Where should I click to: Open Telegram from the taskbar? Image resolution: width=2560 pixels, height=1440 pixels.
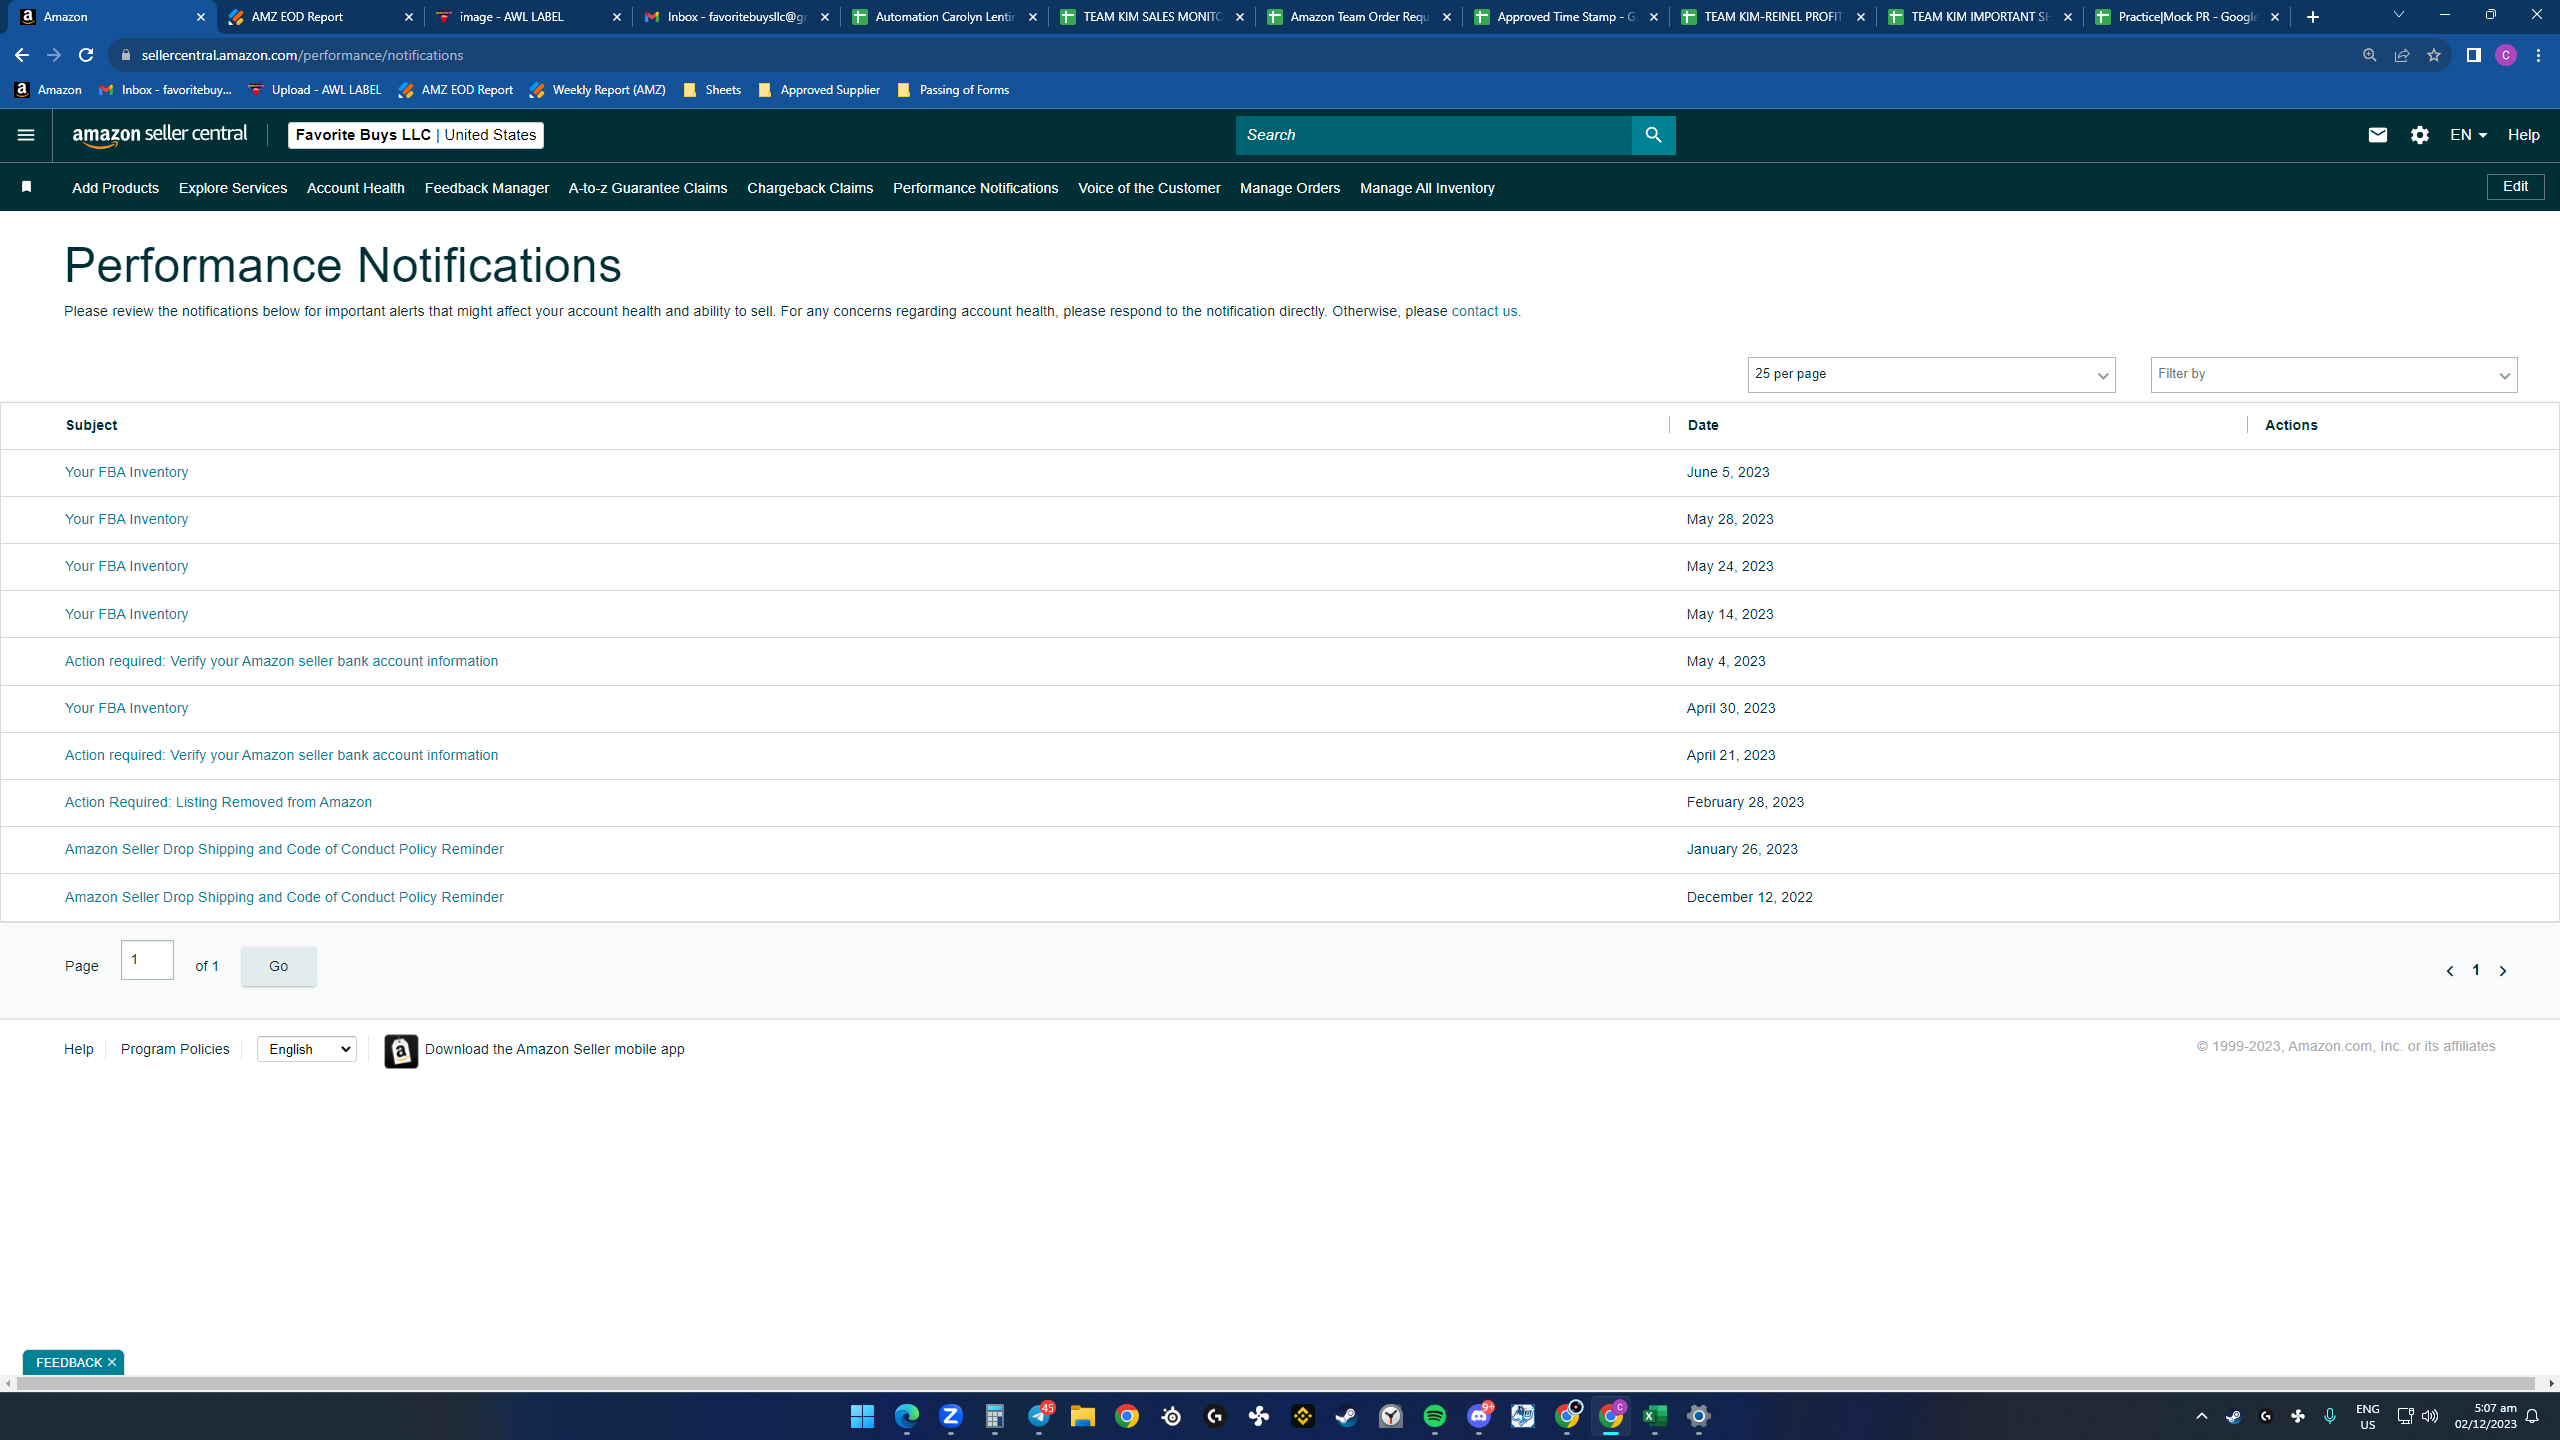[x=1039, y=1416]
